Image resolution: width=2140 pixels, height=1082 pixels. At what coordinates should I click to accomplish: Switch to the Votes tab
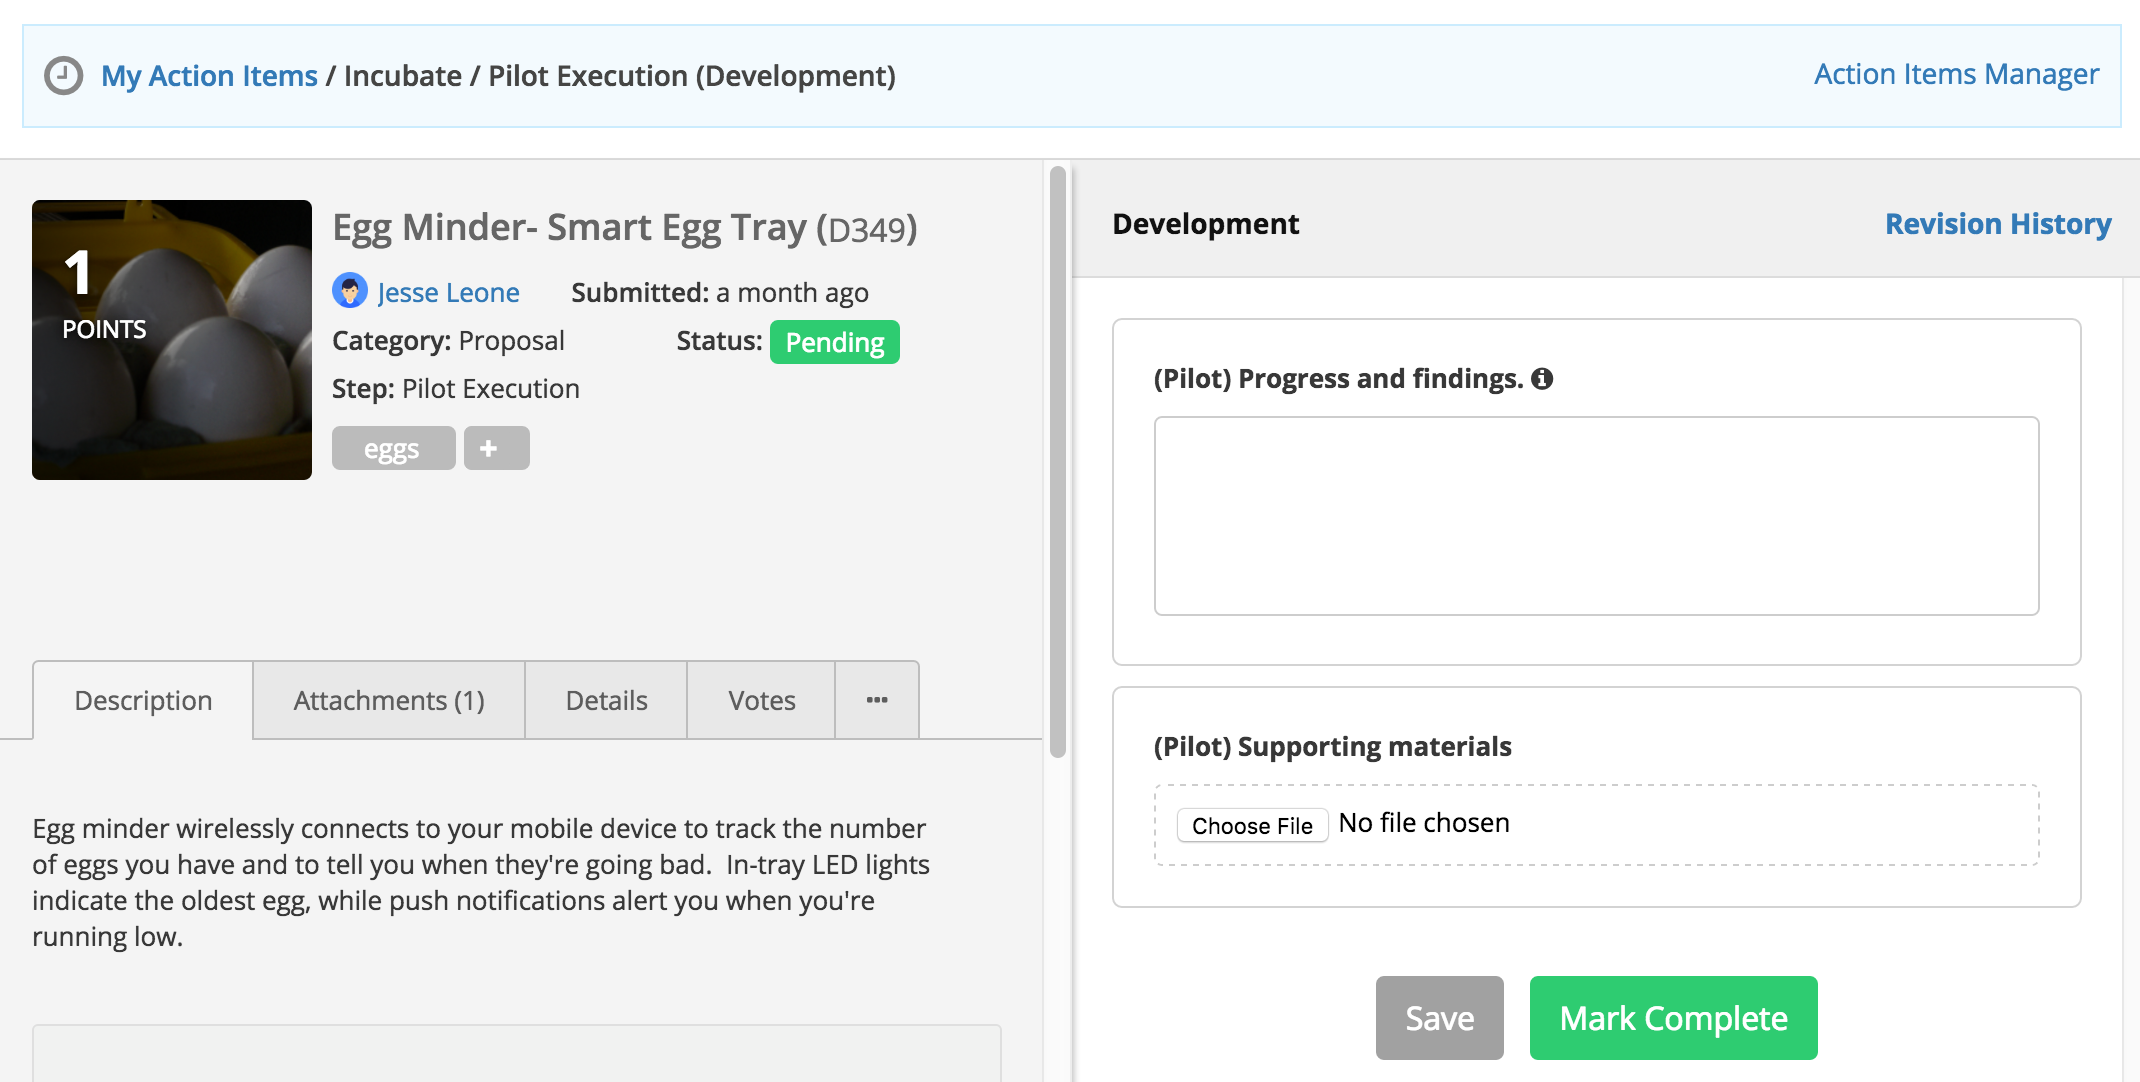coord(762,700)
